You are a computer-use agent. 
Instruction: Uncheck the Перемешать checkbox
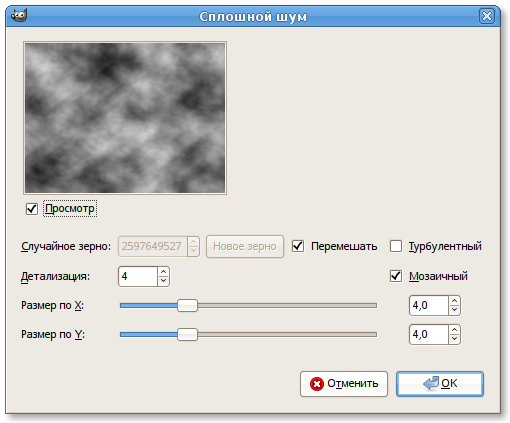tap(298, 246)
